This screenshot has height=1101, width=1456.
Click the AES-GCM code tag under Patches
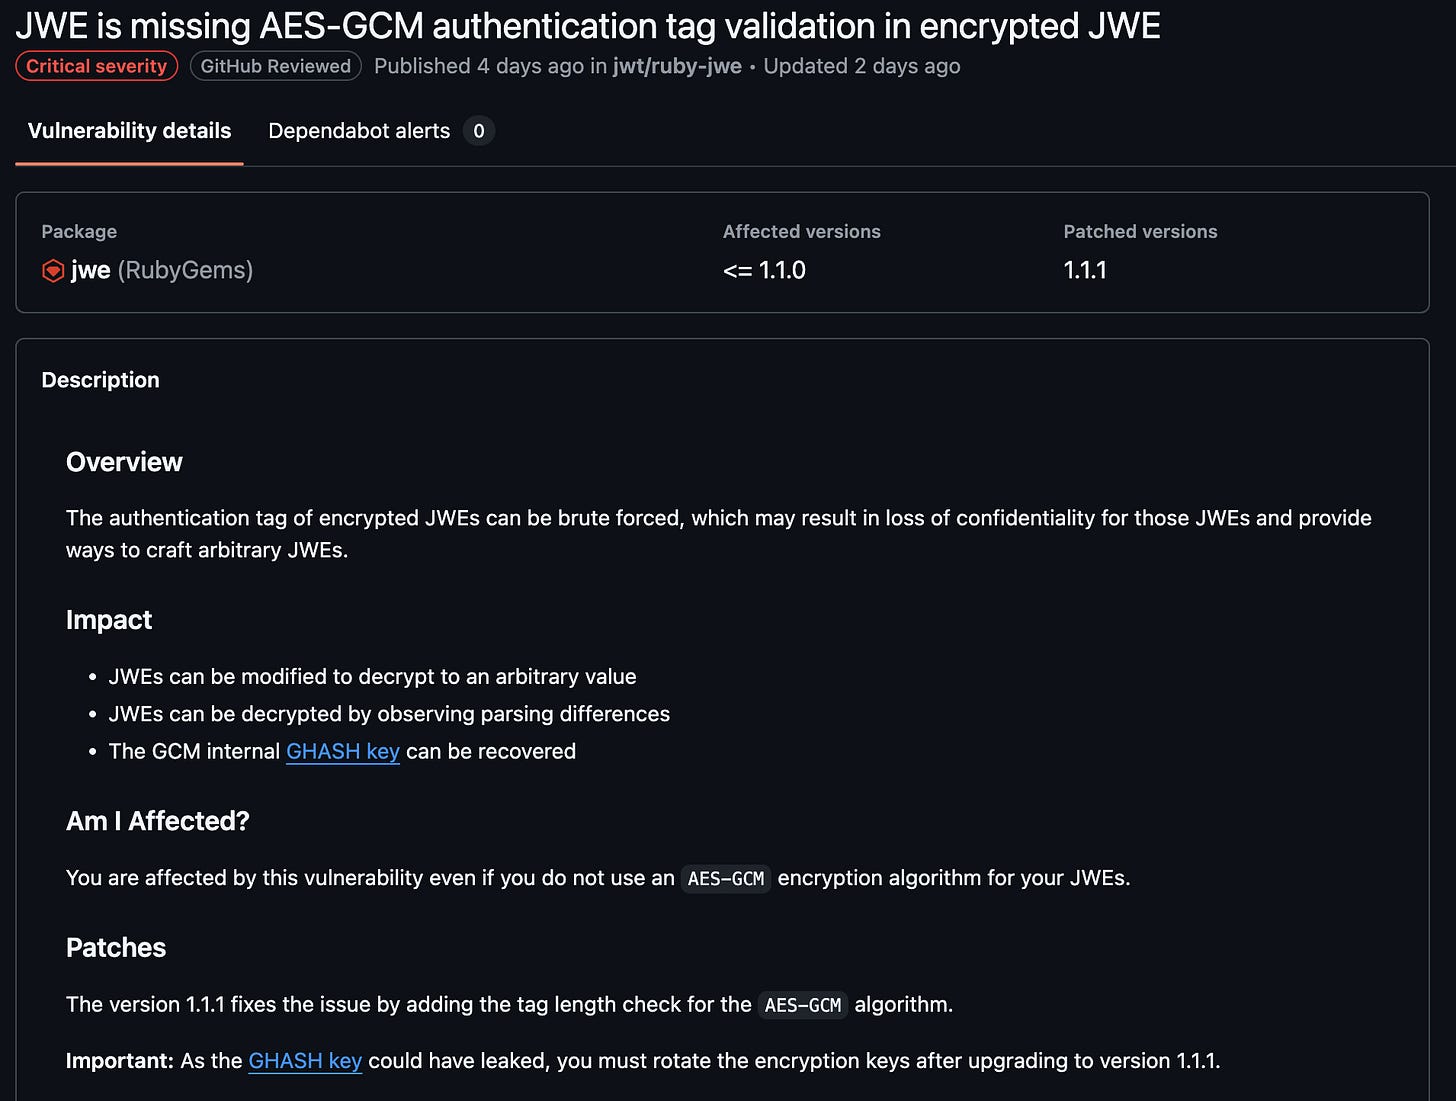pos(803,1005)
